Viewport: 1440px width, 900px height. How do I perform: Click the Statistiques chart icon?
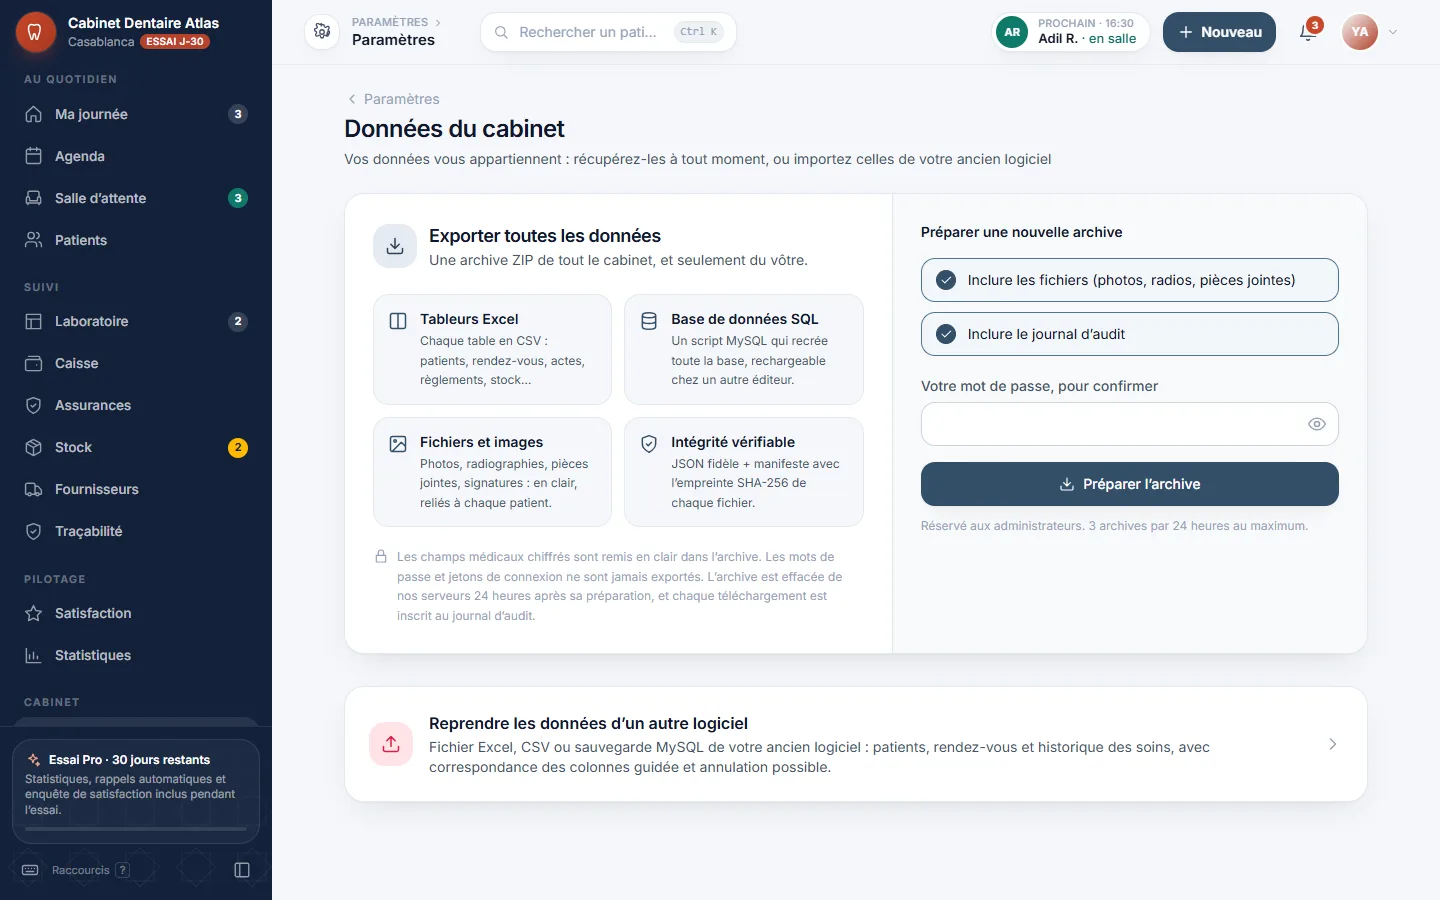[x=34, y=655]
